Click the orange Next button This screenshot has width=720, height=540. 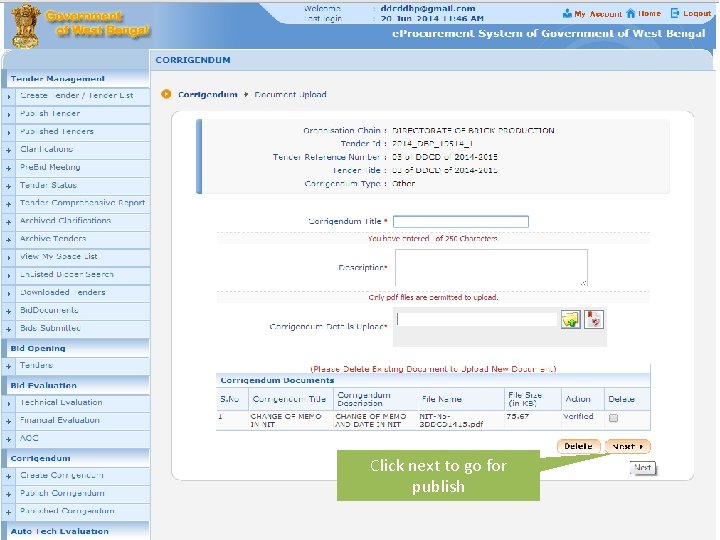click(628, 446)
